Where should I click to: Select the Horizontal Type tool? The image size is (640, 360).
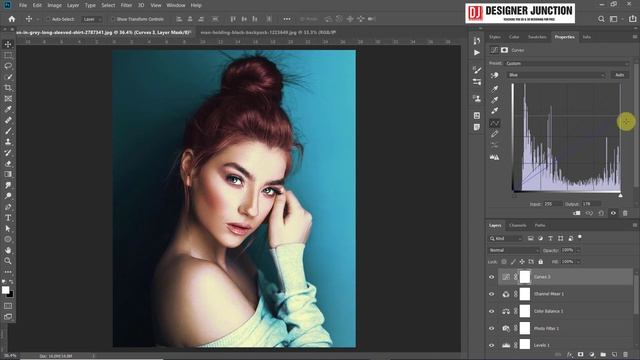tap(8, 218)
